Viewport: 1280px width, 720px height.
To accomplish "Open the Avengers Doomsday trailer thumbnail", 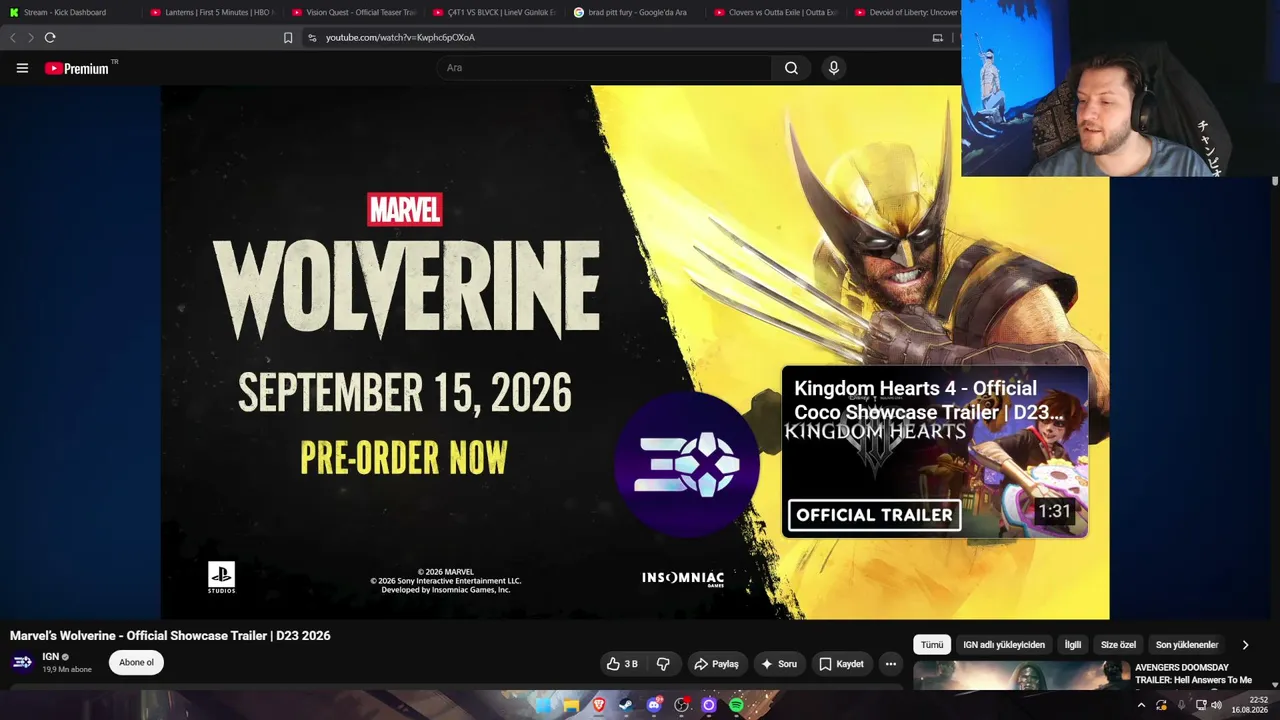I will [1021, 676].
